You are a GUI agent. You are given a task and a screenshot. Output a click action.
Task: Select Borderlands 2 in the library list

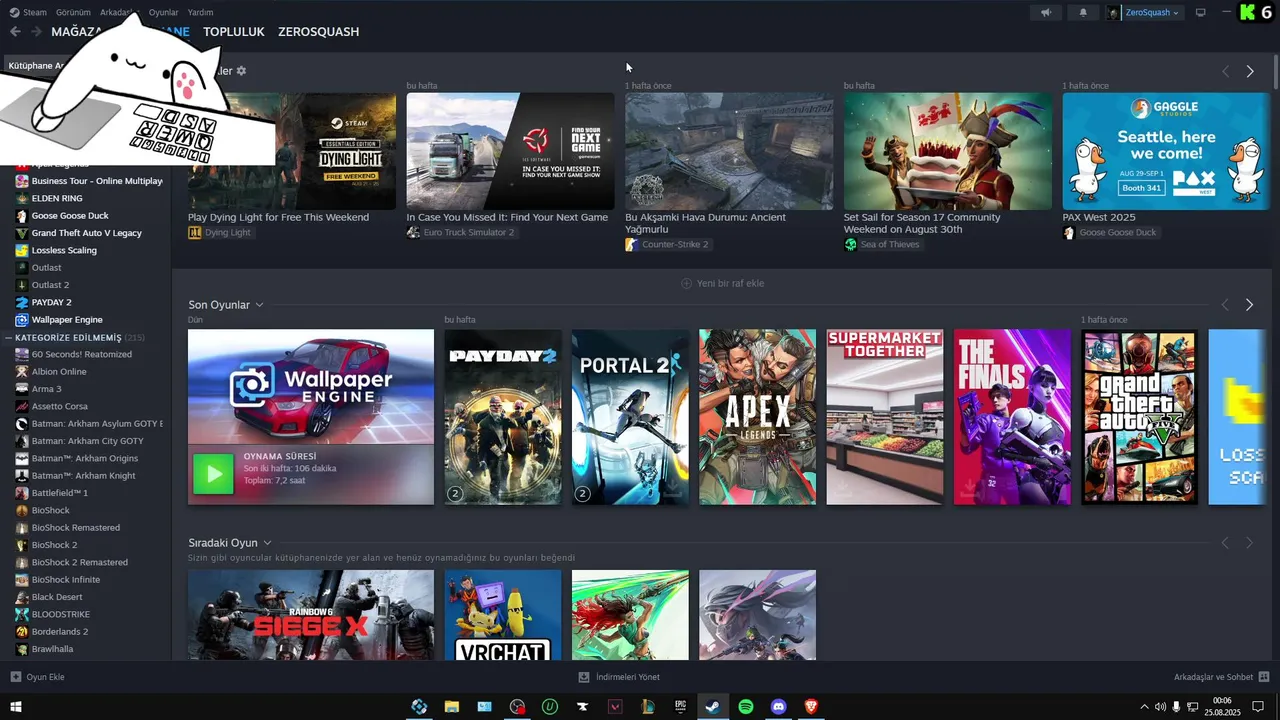click(x=60, y=632)
